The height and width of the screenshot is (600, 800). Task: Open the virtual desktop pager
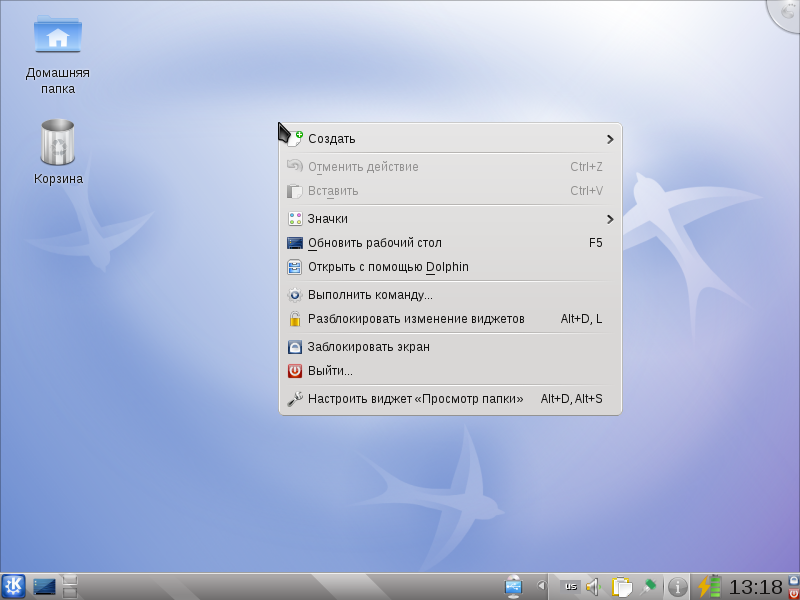tap(69, 586)
